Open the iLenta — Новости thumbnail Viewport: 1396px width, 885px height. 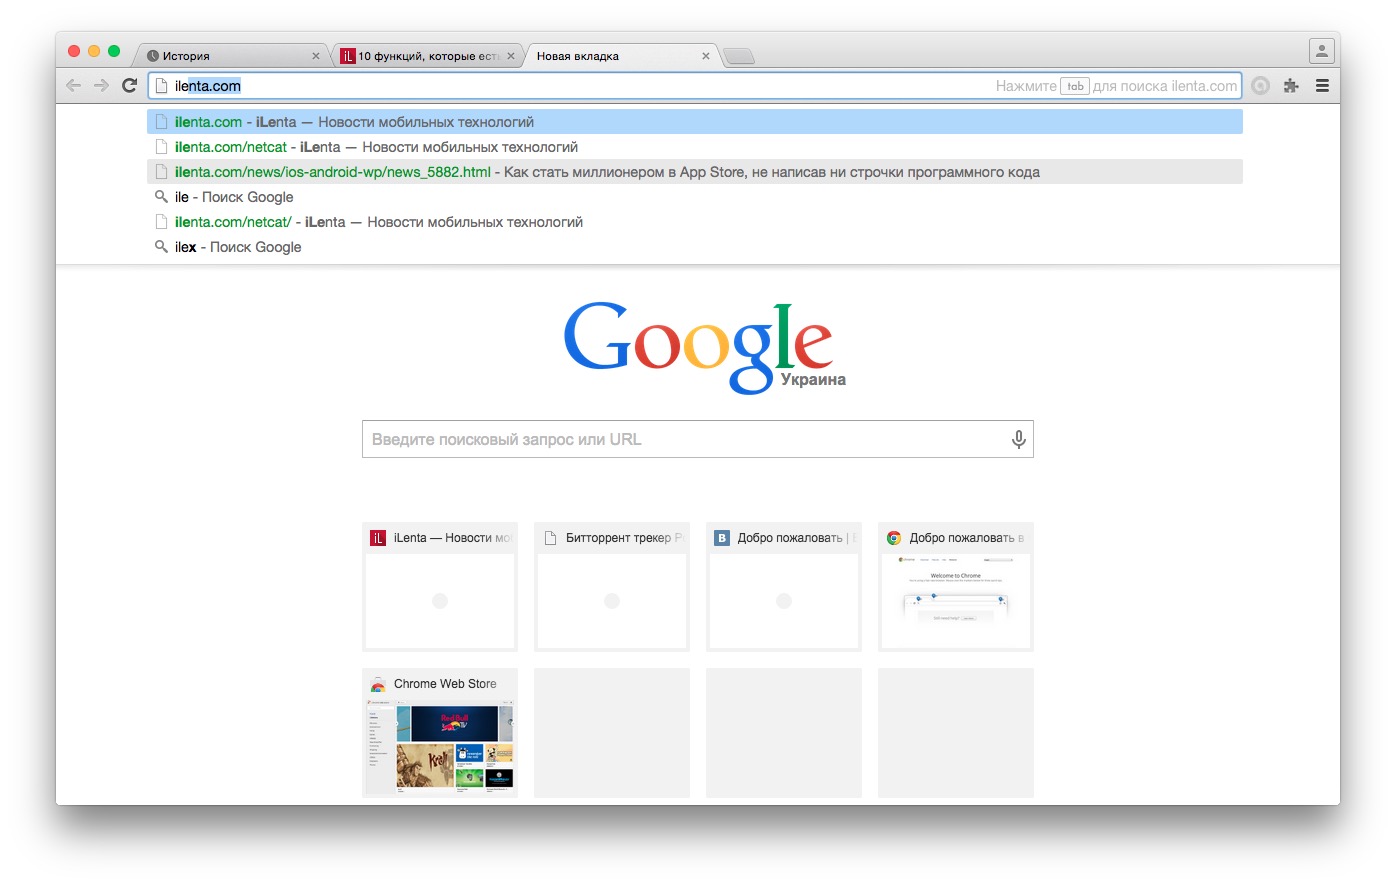coord(440,587)
